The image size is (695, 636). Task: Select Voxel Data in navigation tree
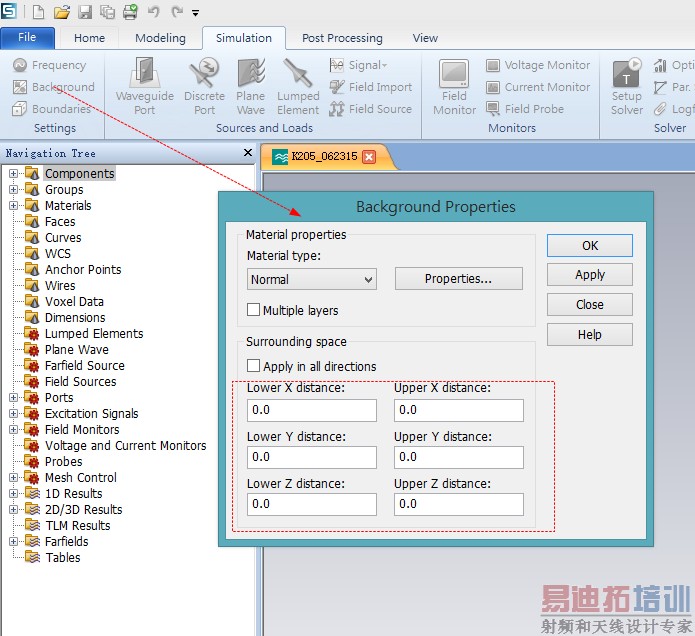click(x=74, y=301)
